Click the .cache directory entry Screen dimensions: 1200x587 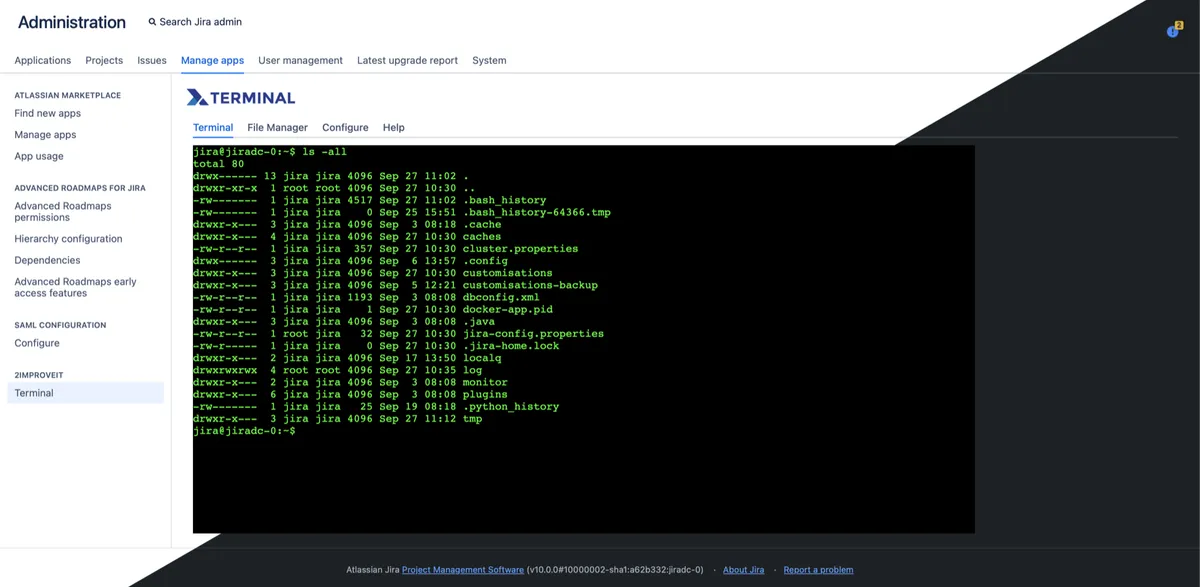(482, 225)
